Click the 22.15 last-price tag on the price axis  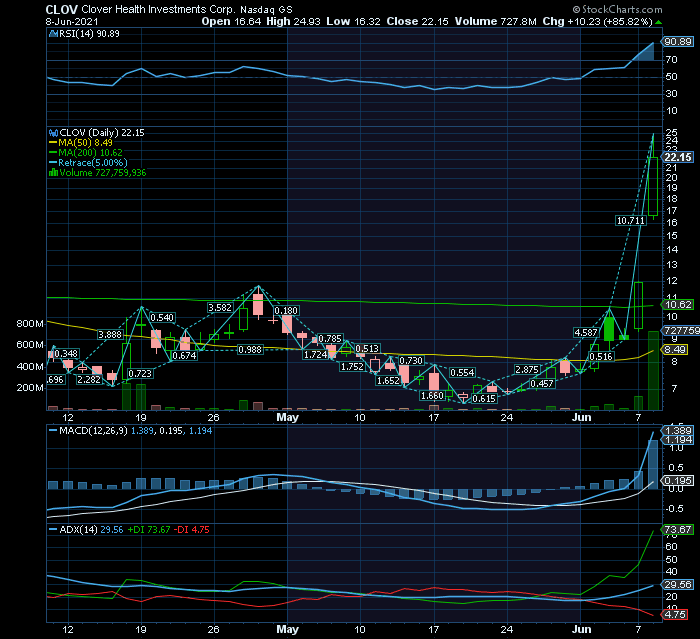pyautogui.click(x=678, y=157)
